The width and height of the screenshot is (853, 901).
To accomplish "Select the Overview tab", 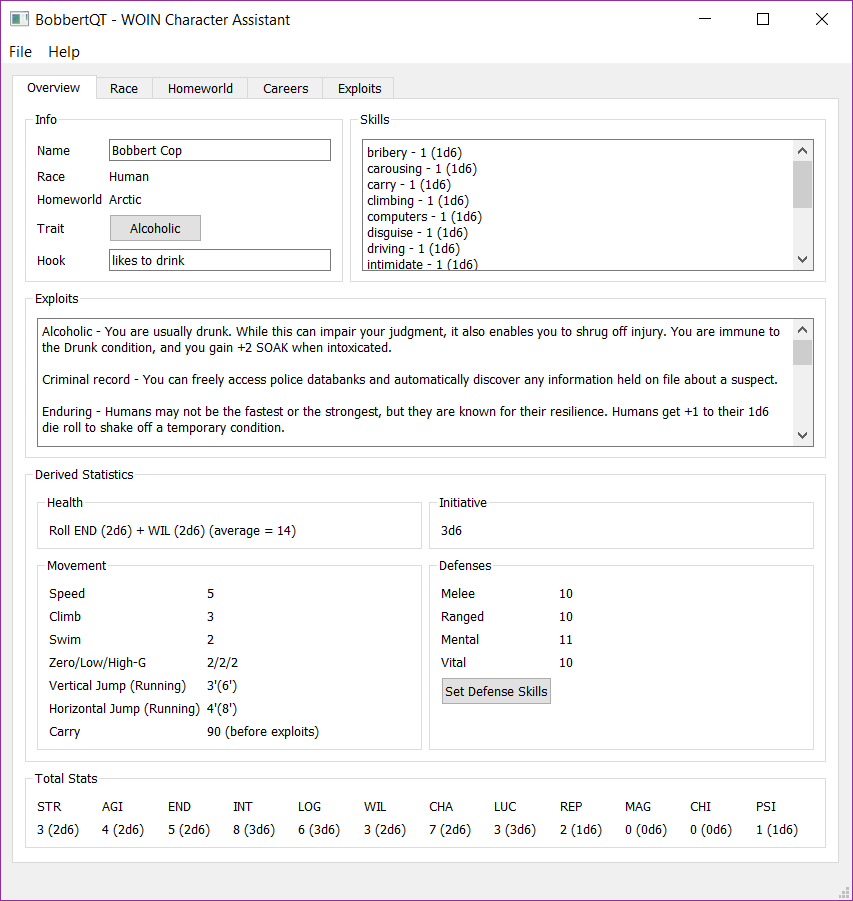I will (x=54, y=88).
